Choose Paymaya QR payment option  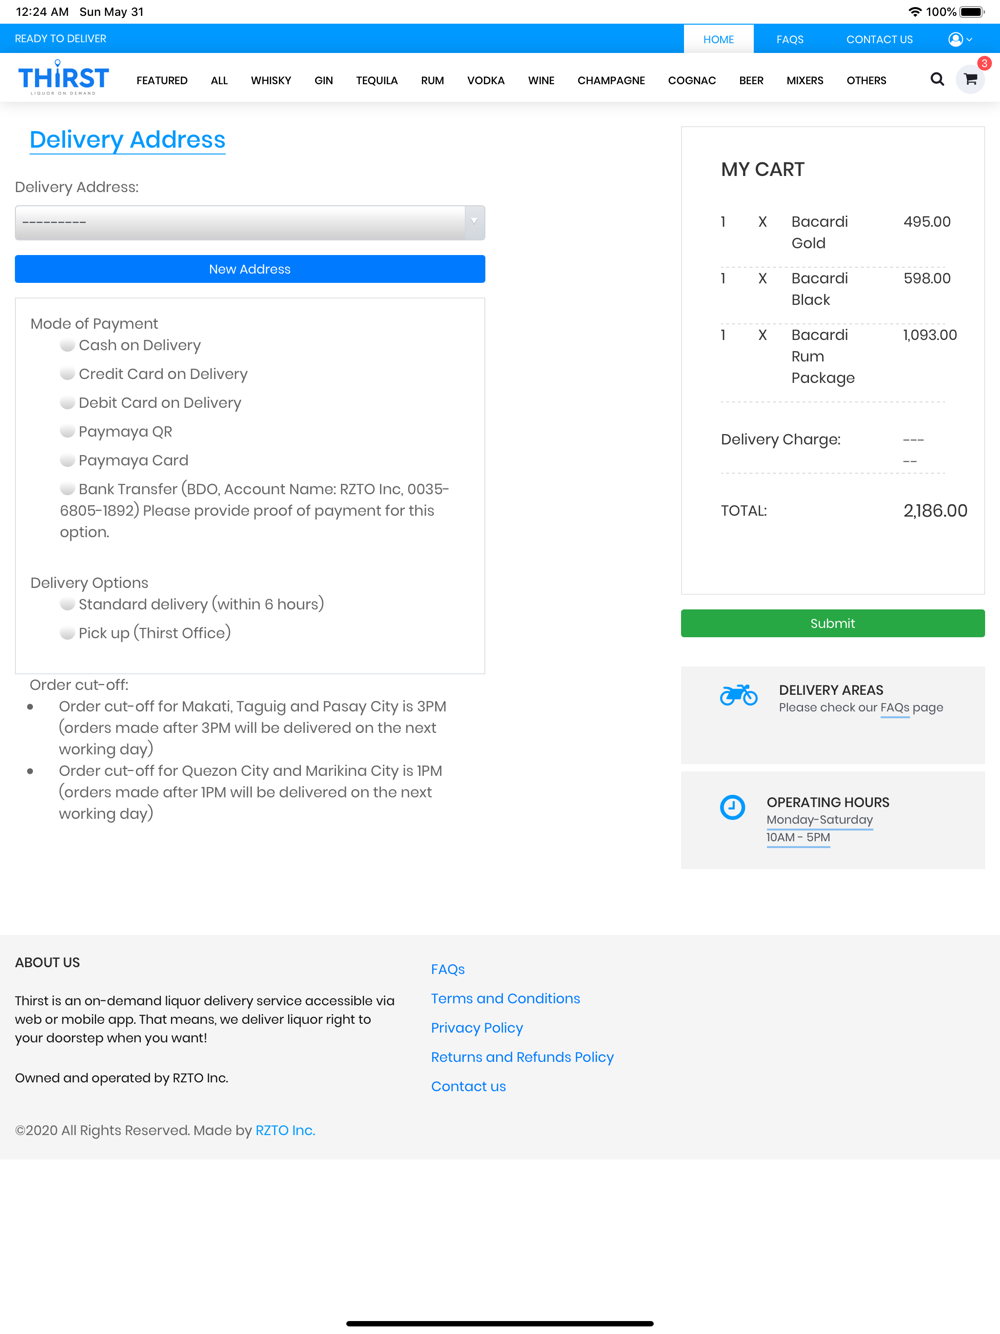pos(67,431)
